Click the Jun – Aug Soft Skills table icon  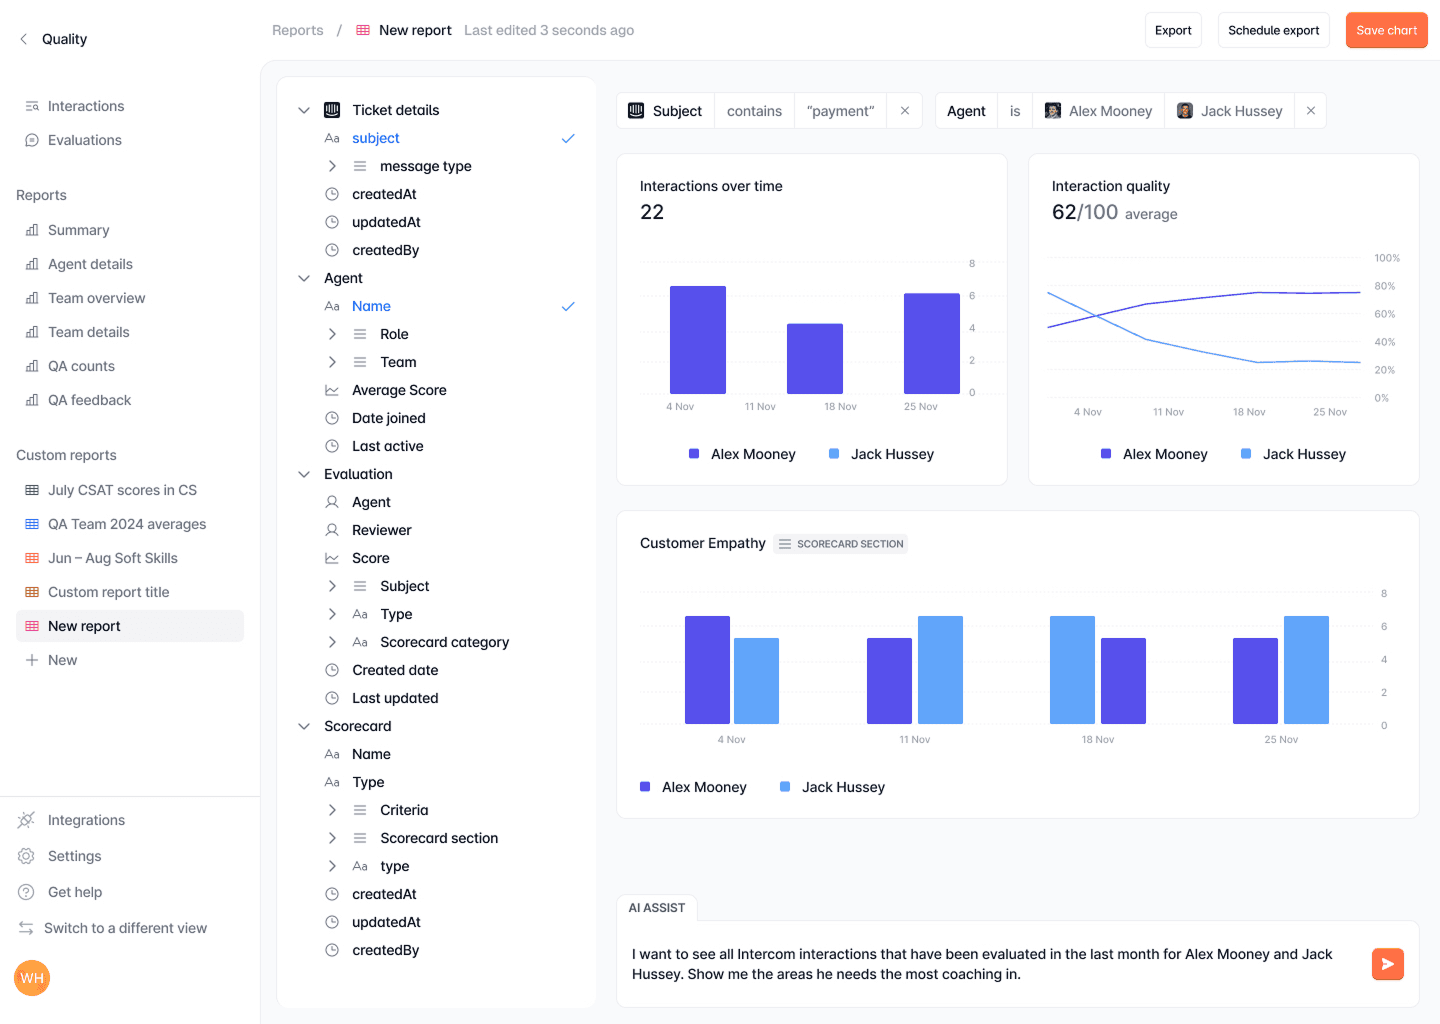32,558
